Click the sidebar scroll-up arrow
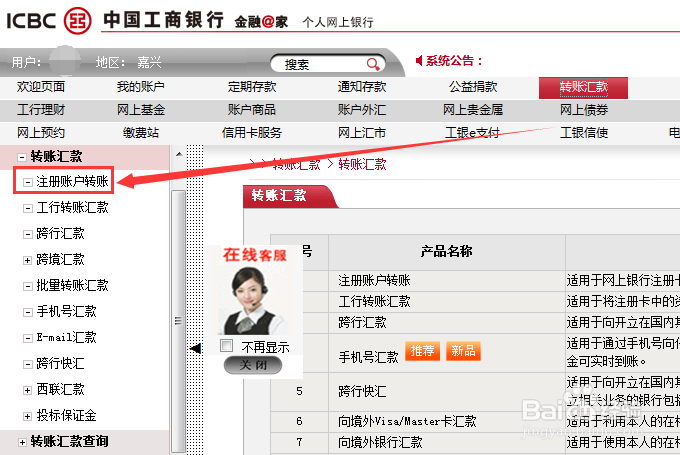 click(179, 154)
